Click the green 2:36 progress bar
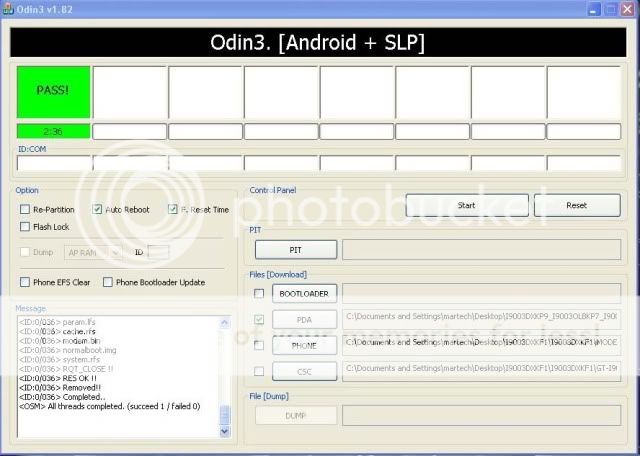The height and width of the screenshot is (456, 640). [53, 131]
